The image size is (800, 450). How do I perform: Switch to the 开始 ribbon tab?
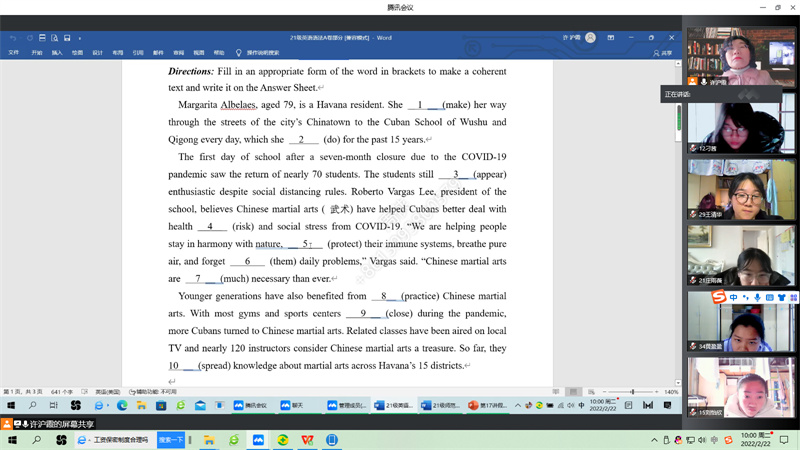coord(37,53)
